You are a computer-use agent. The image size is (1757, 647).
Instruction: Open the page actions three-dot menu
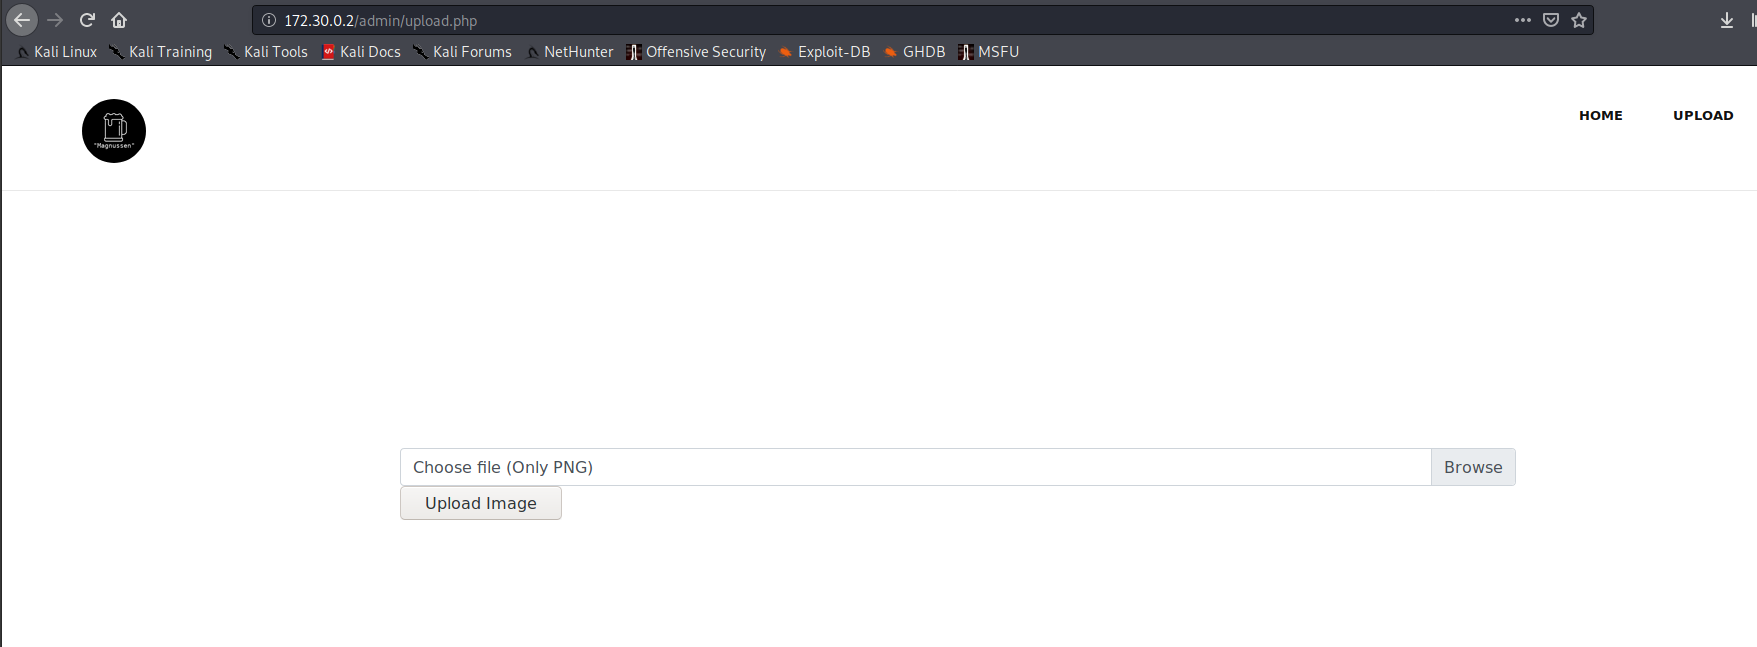pyautogui.click(x=1522, y=20)
